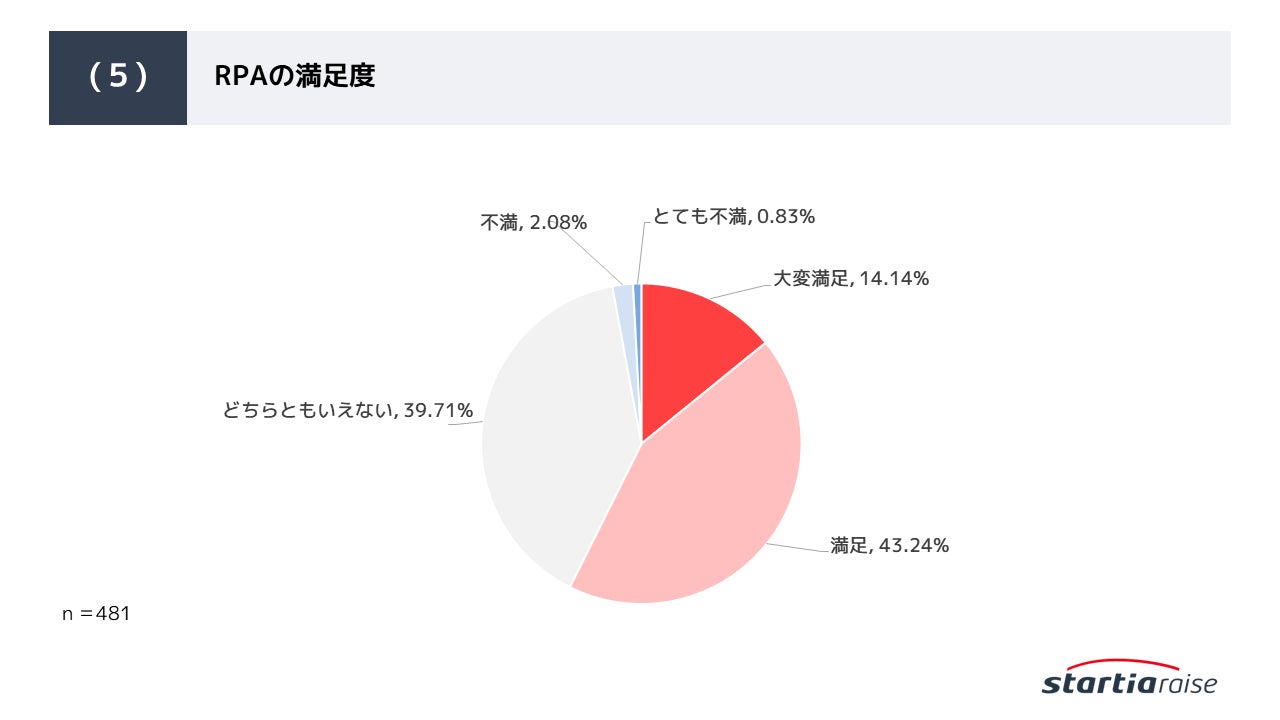Select the (5) section number box
This screenshot has height=720, width=1280.
[x=118, y=78]
